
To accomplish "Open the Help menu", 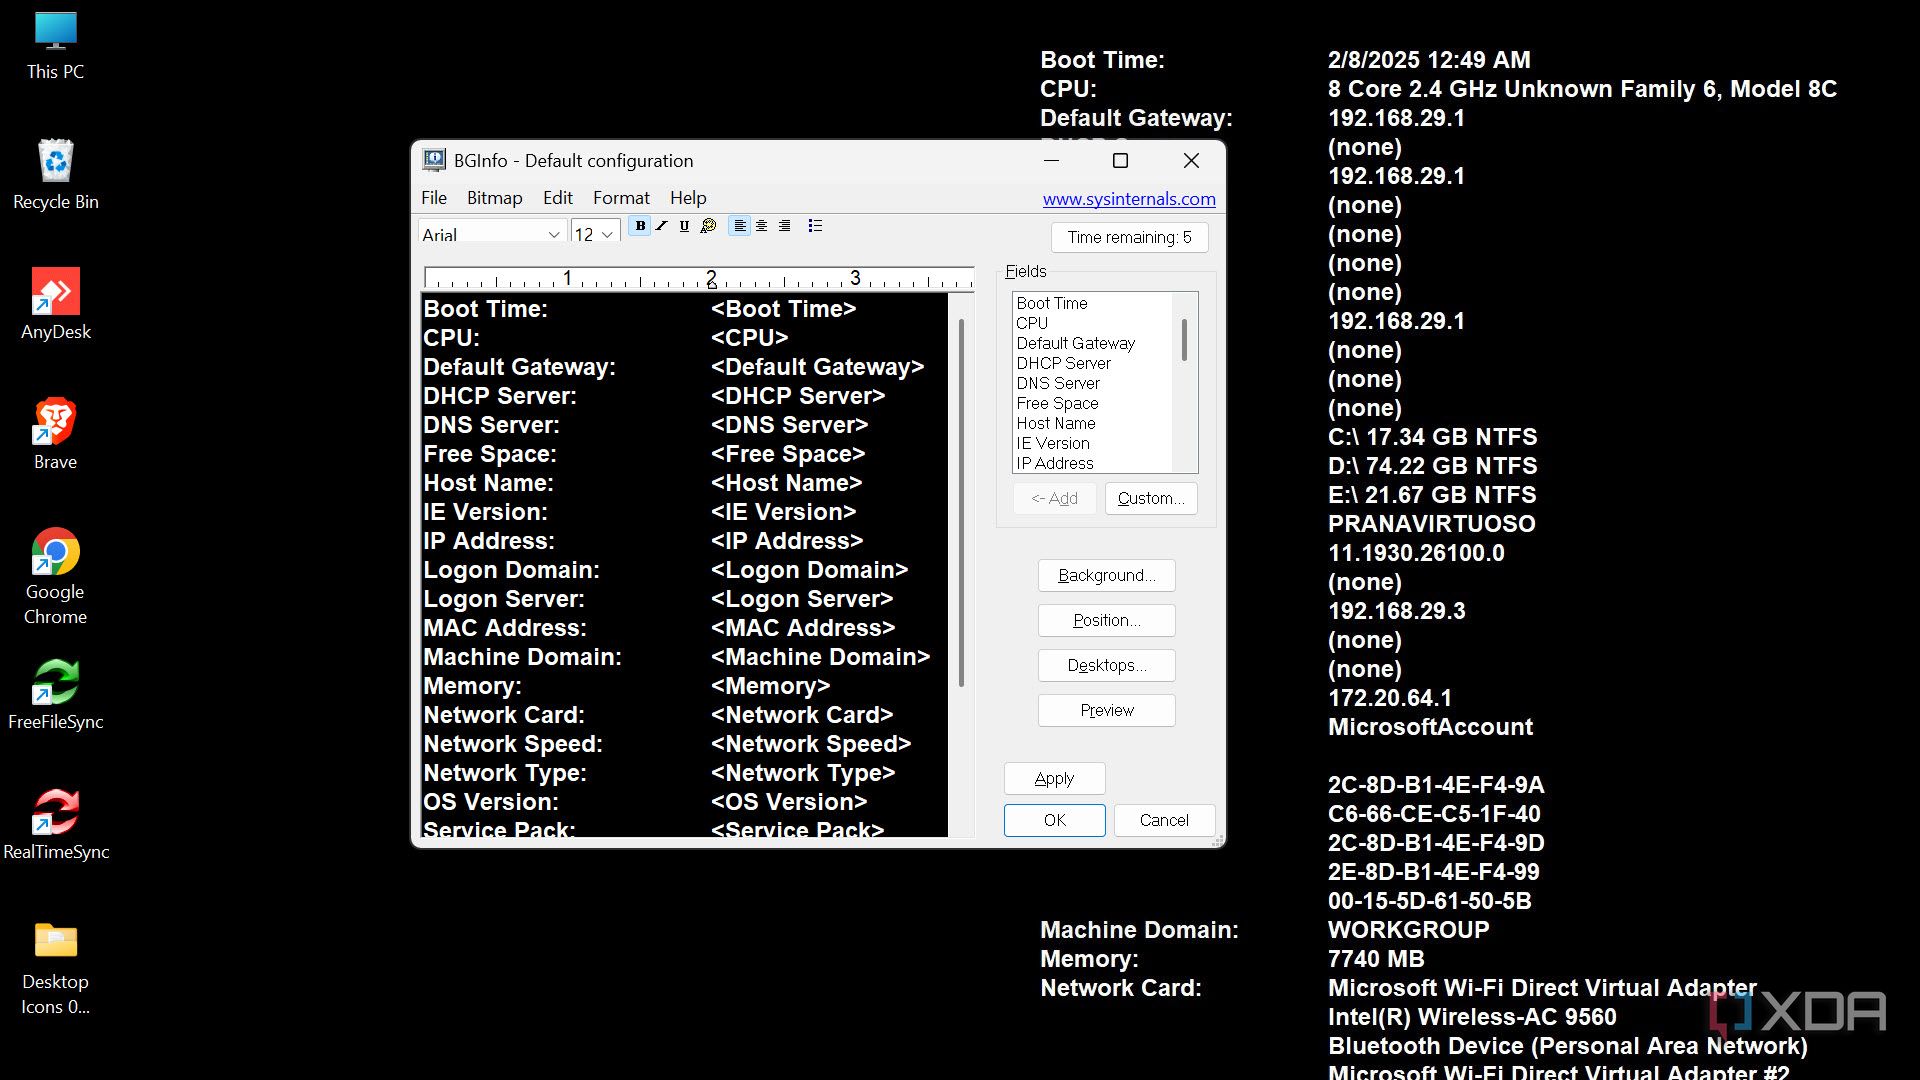I will 688,198.
